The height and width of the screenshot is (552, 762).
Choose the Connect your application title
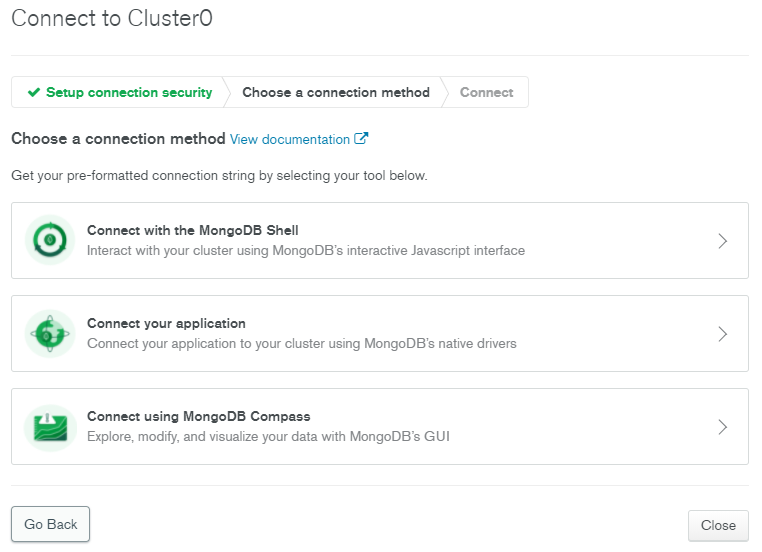coord(166,323)
